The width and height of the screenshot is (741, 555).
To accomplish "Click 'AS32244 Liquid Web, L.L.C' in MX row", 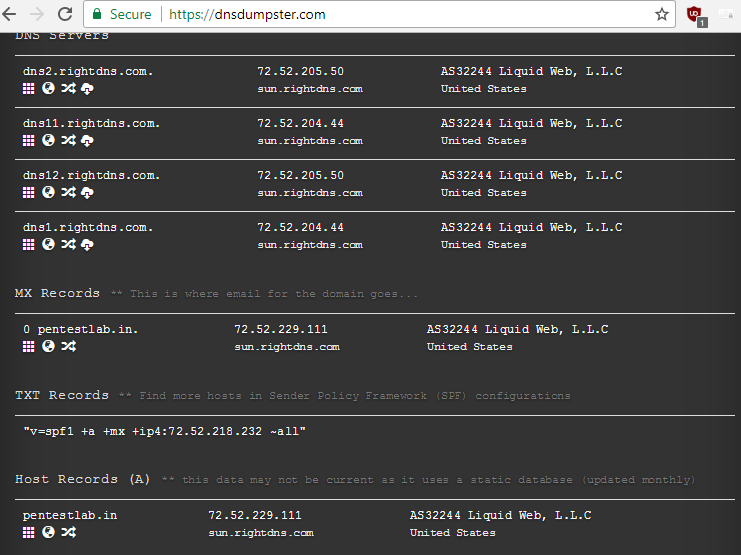I will (x=517, y=330).
